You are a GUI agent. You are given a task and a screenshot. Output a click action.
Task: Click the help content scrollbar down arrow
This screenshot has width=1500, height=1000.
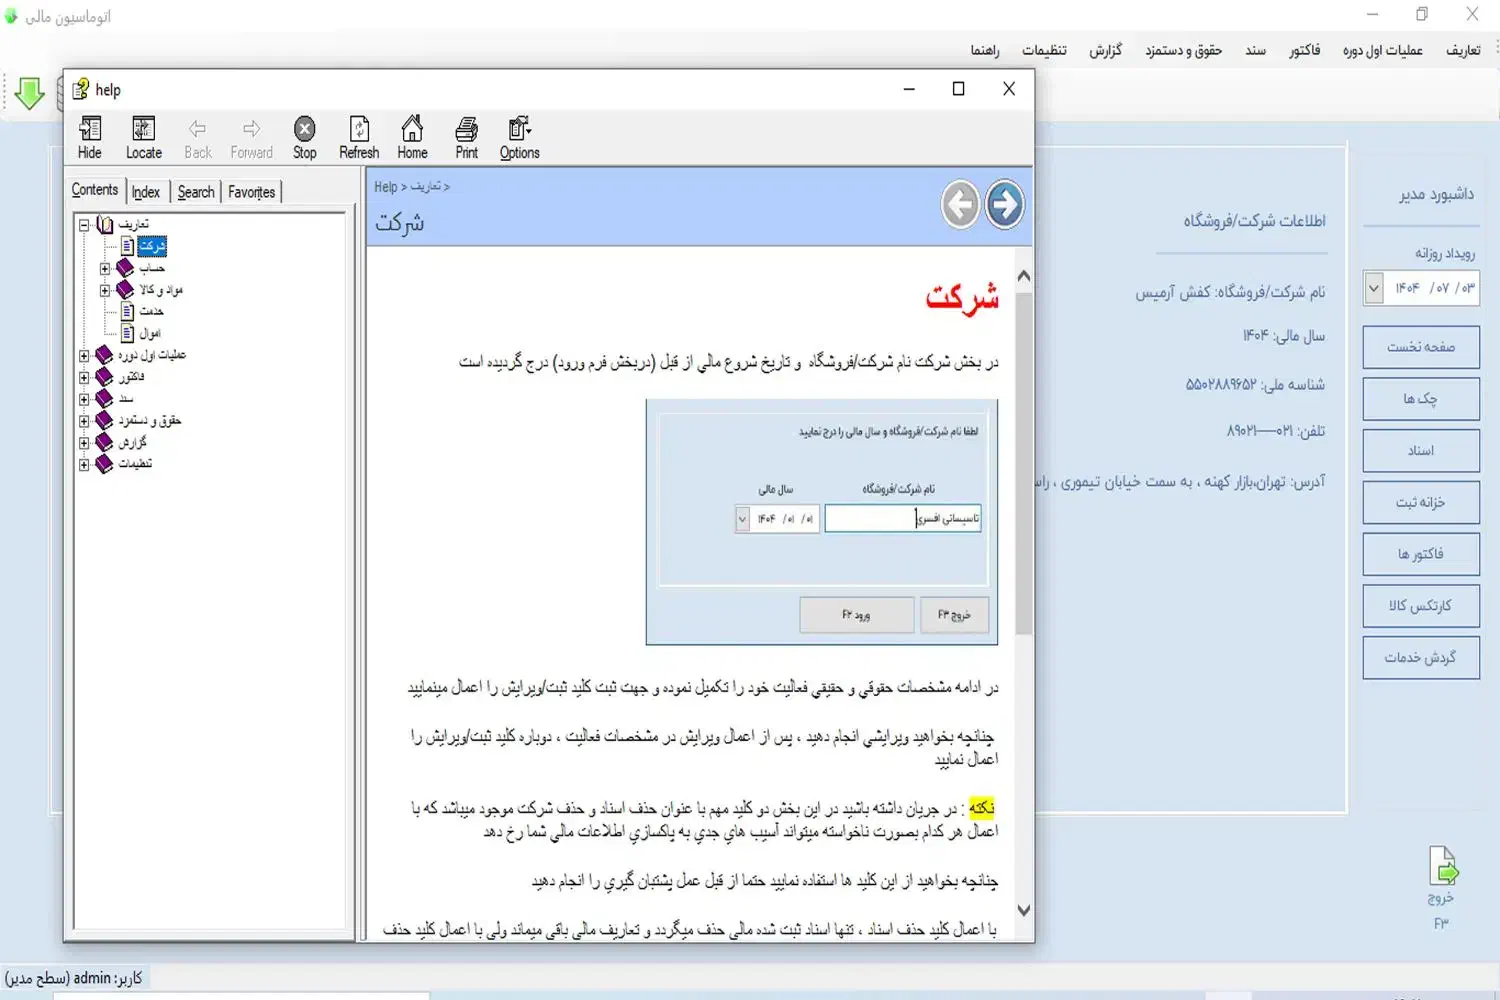[x=1023, y=910]
